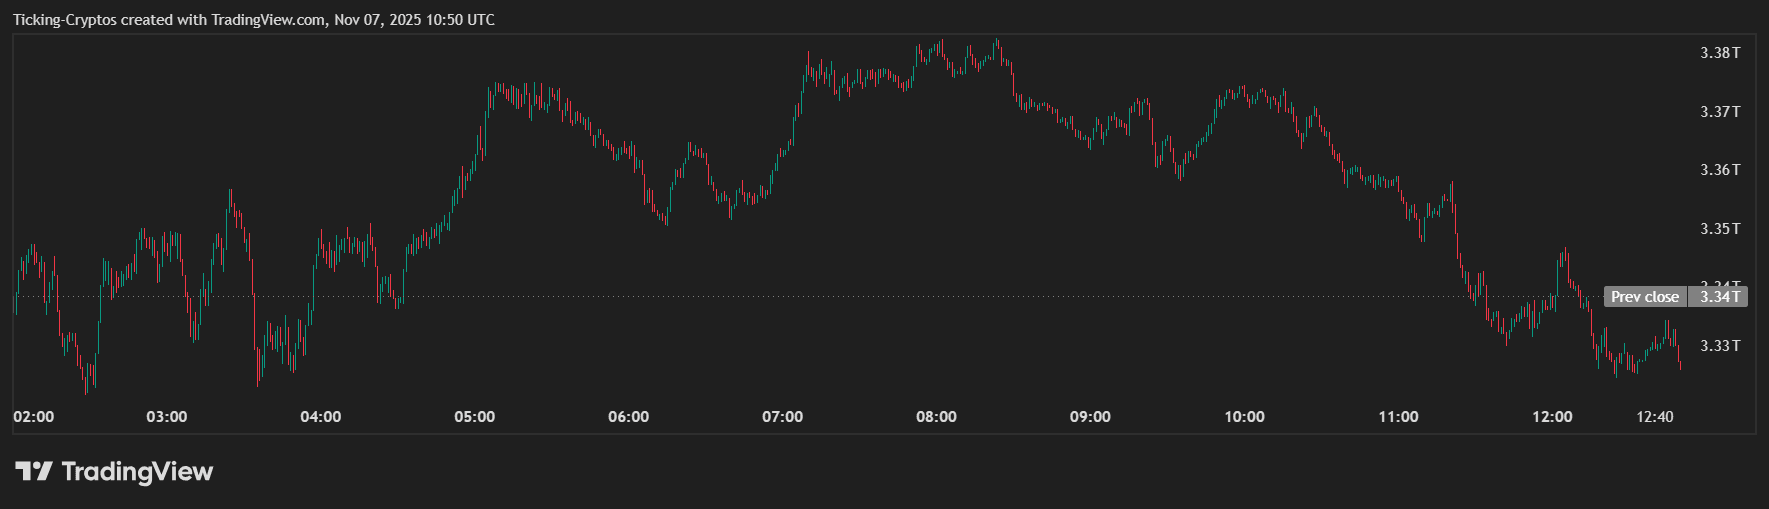The height and width of the screenshot is (509, 1769).
Task: Click the TradingView wordmark text
Action: click(137, 471)
